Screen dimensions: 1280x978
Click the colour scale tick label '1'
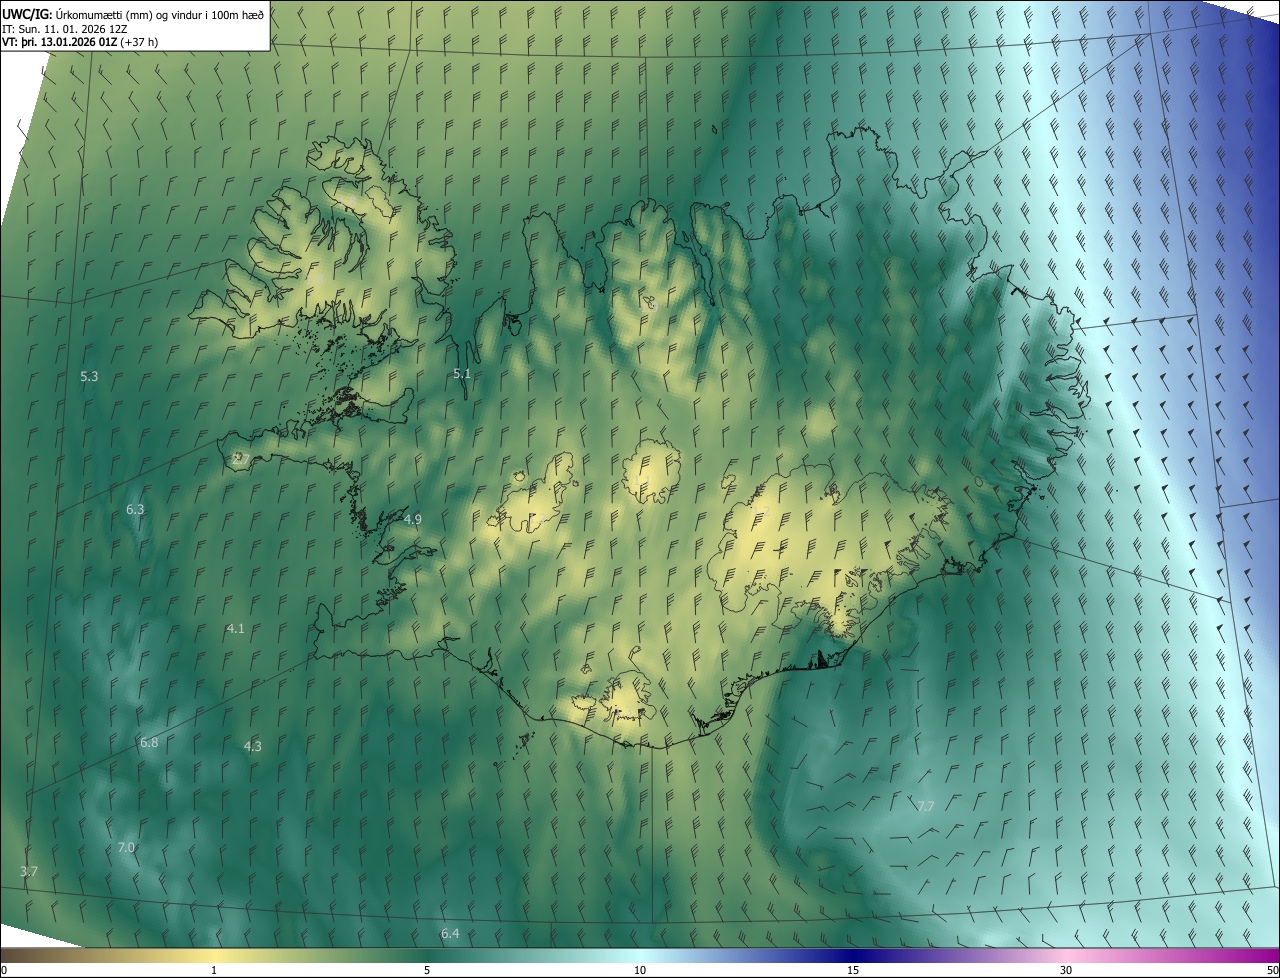214,970
